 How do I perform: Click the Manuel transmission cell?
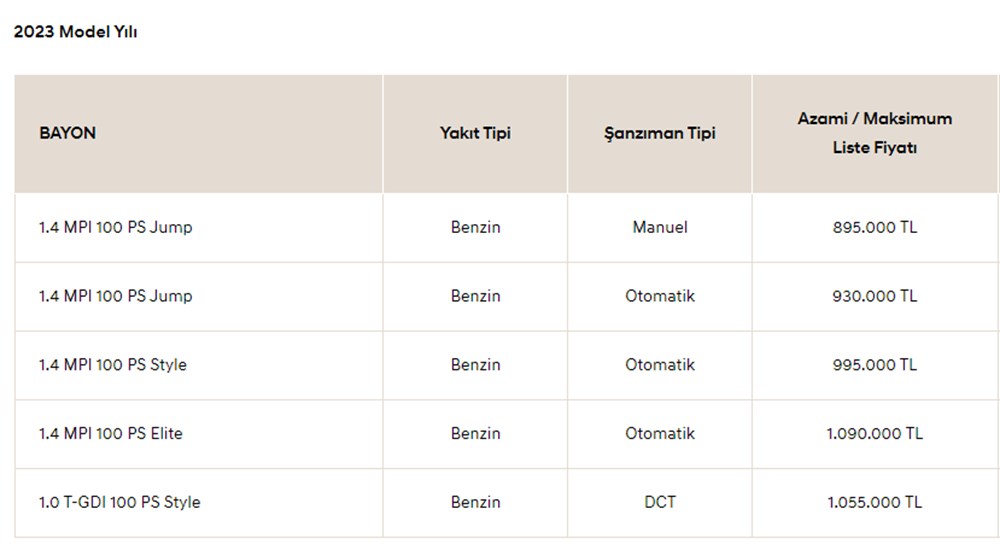click(660, 227)
